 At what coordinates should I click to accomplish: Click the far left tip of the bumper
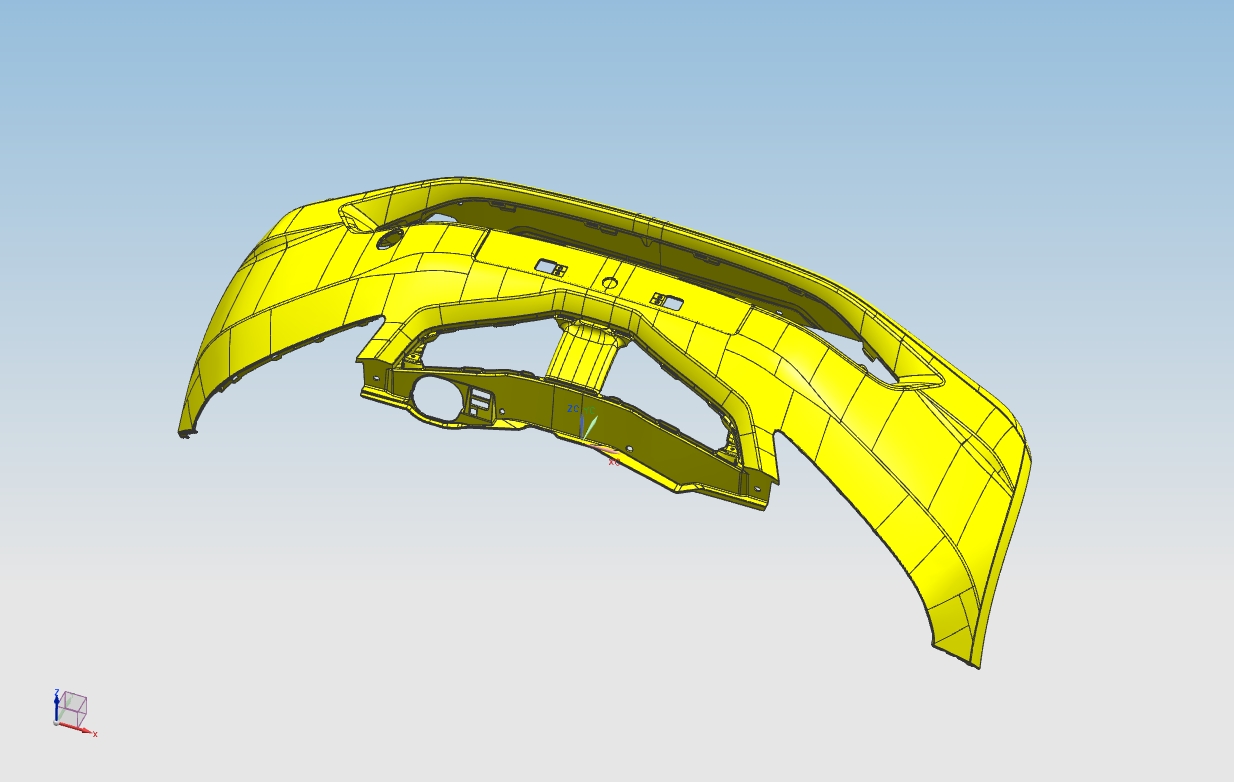[x=185, y=433]
